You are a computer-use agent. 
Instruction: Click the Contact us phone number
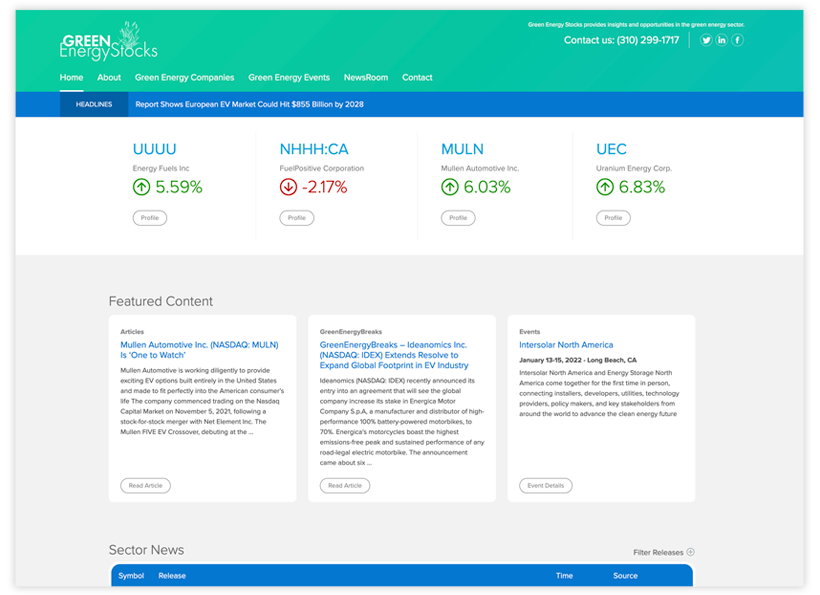point(647,40)
